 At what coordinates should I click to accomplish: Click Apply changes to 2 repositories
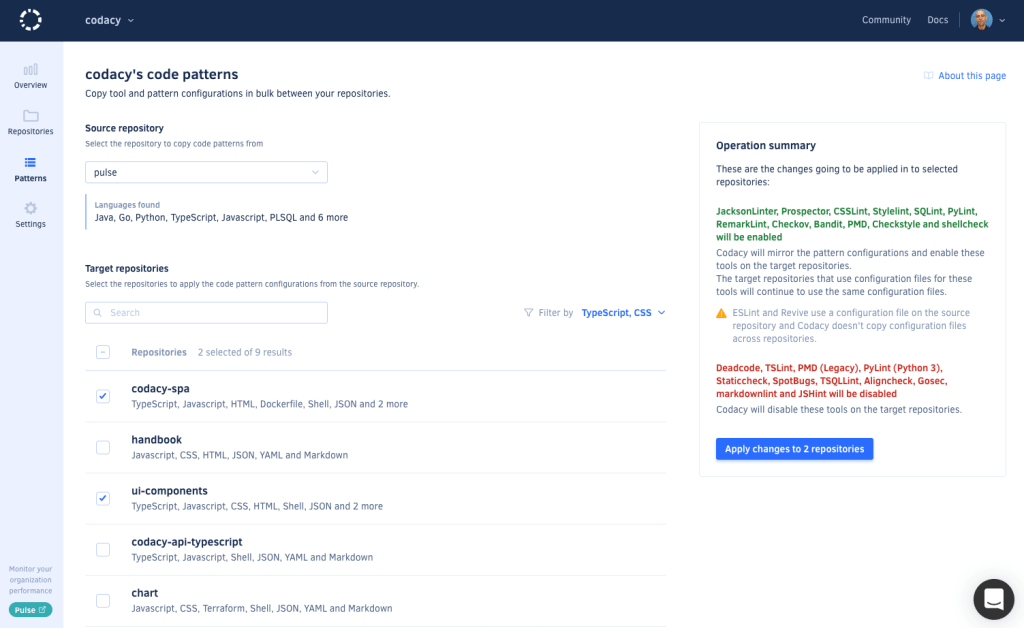[x=794, y=449]
